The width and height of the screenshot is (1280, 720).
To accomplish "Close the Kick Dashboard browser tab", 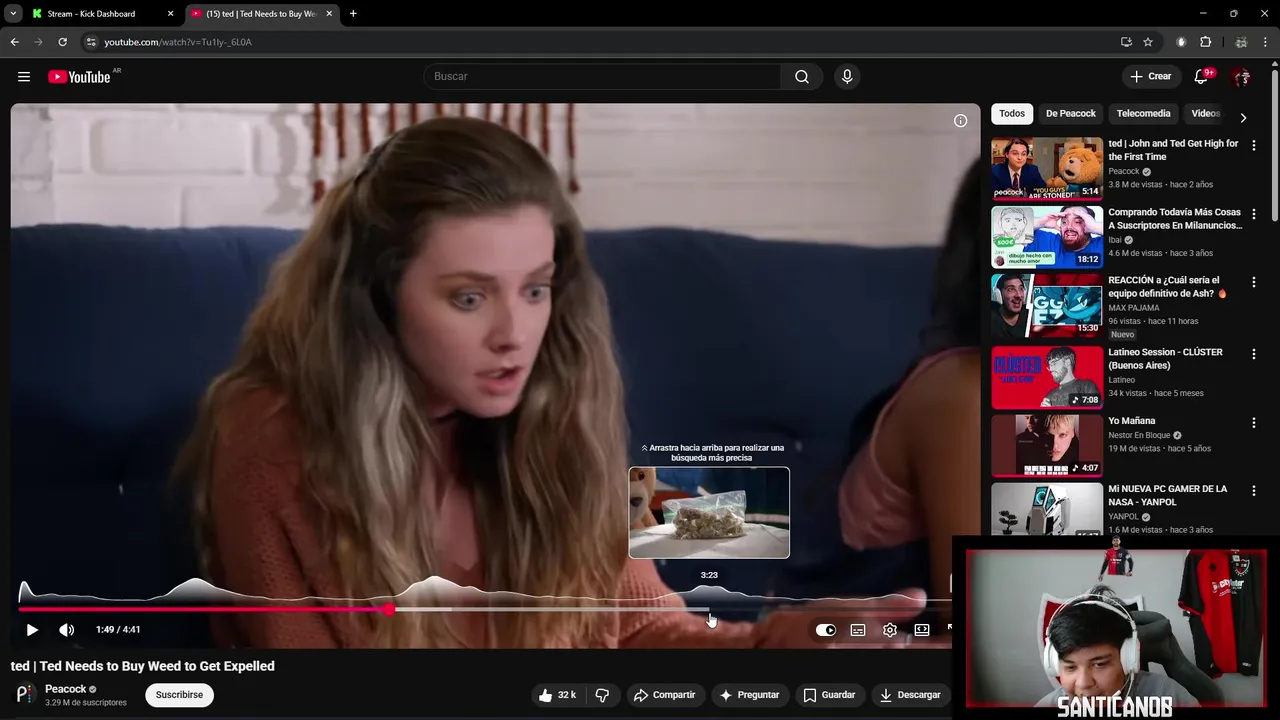I will point(170,14).
